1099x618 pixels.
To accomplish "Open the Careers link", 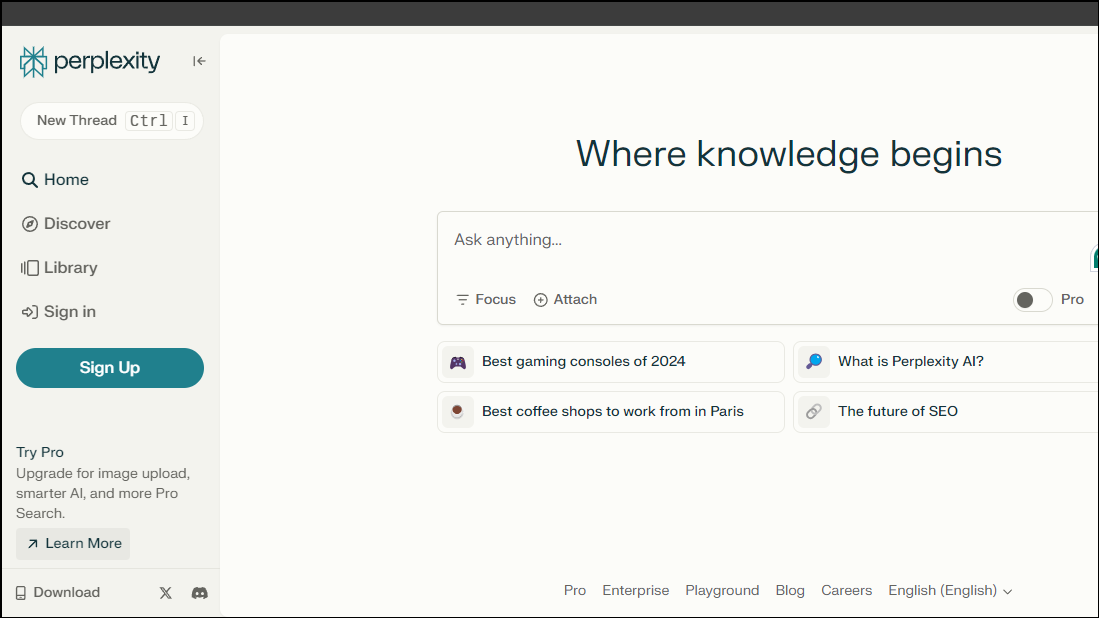I will coord(846,591).
